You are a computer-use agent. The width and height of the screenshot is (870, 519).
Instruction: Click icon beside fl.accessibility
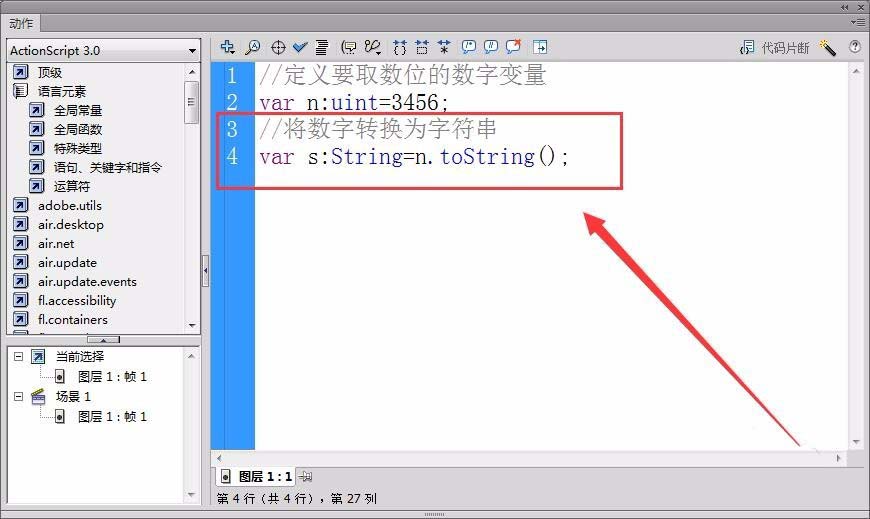pyautogui.click(x=20, y=300)
